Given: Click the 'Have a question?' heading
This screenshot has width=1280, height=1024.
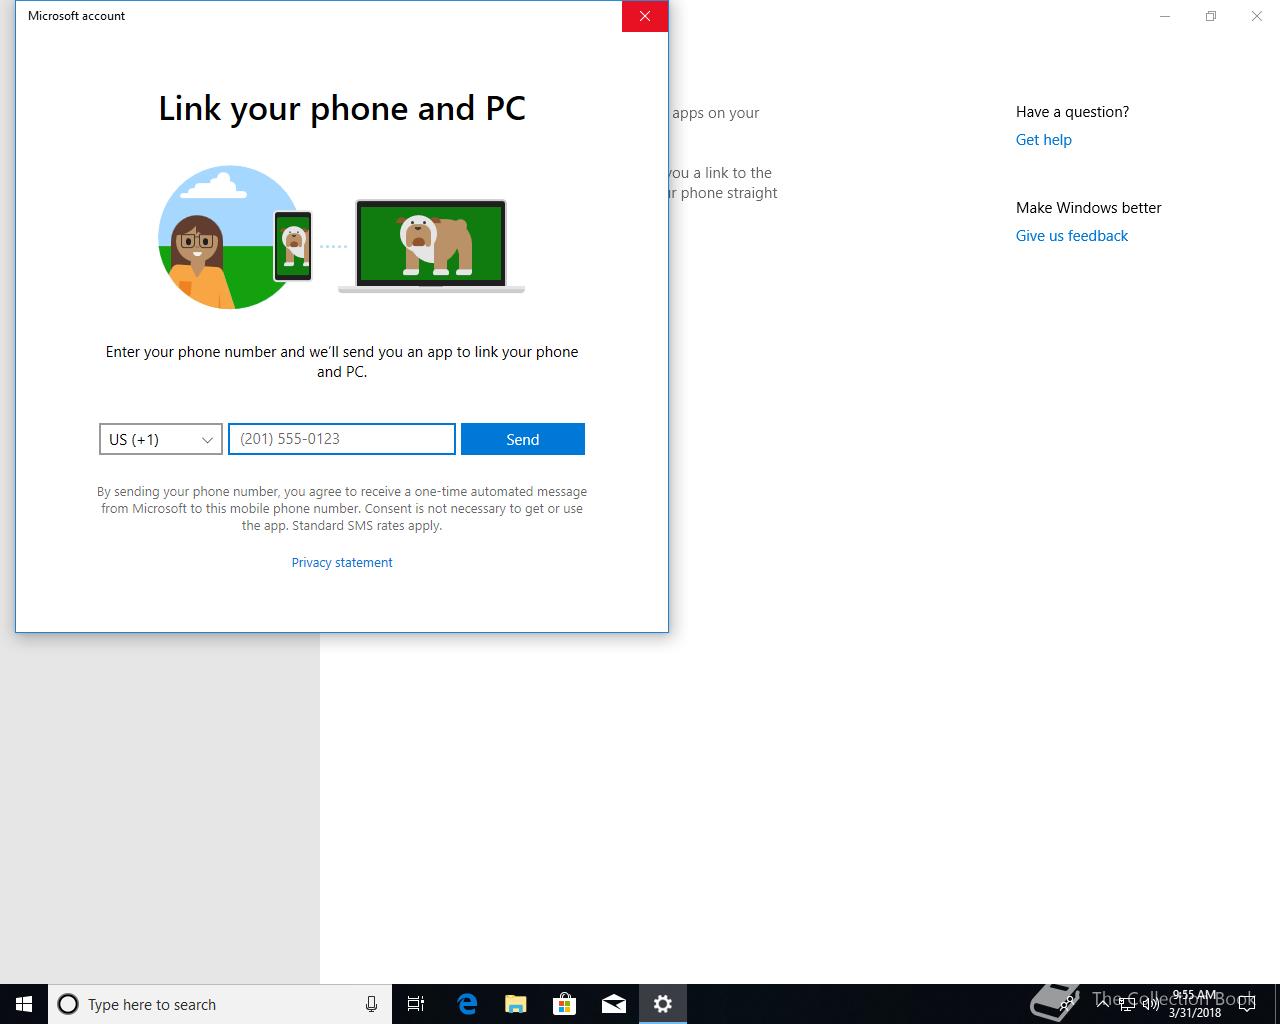Looking at the screenshot, I should point(1072,112).
